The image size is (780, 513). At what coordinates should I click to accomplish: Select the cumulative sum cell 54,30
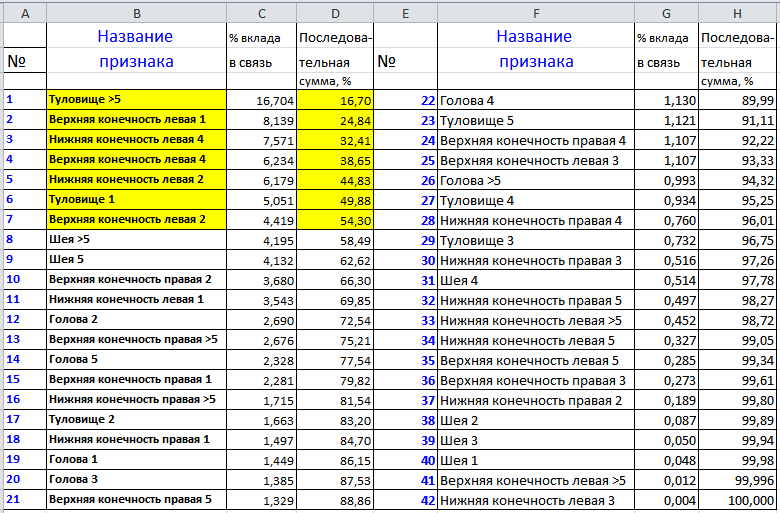coord(335,220)
